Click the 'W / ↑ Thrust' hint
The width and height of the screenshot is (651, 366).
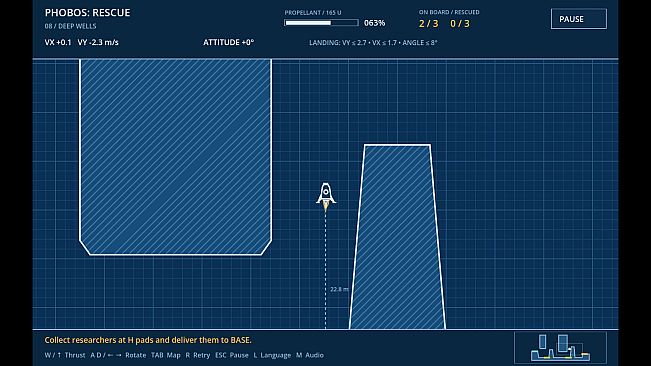(65, 355)
